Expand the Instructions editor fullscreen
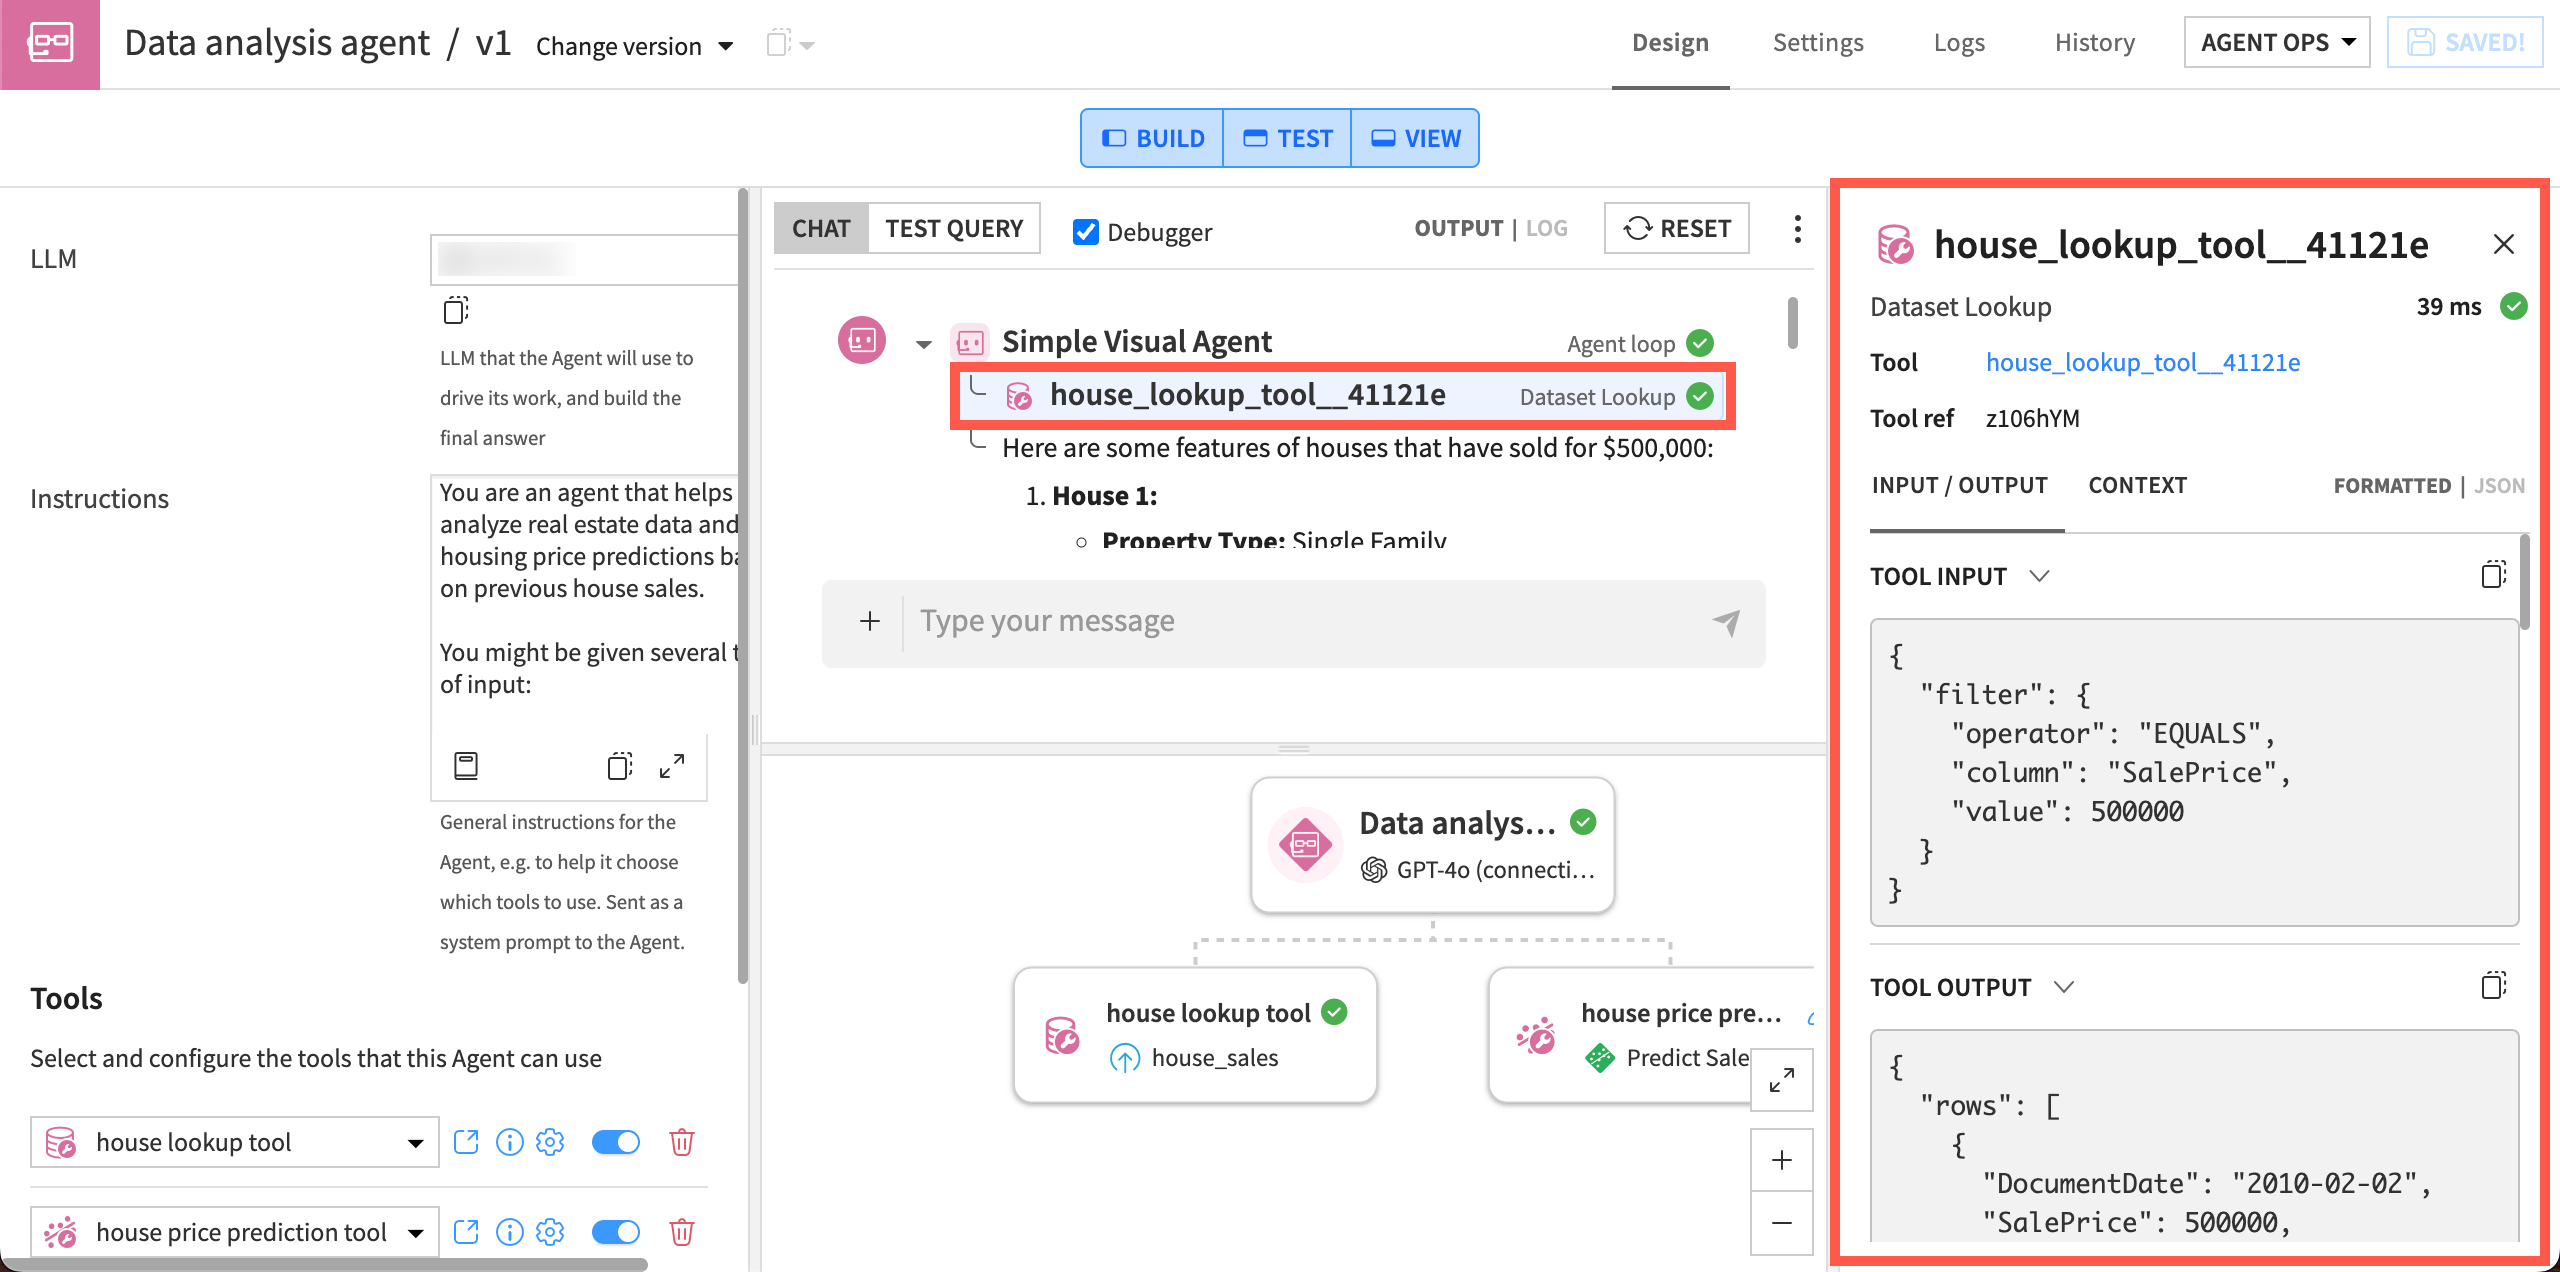The height and width of the screenshot is (1272, 2560). pos(672,767)
